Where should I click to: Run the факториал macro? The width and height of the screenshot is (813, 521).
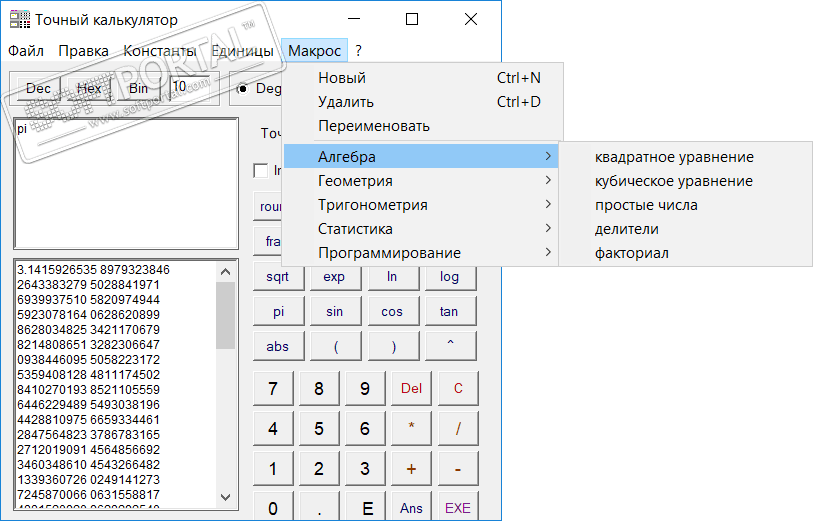685,253
